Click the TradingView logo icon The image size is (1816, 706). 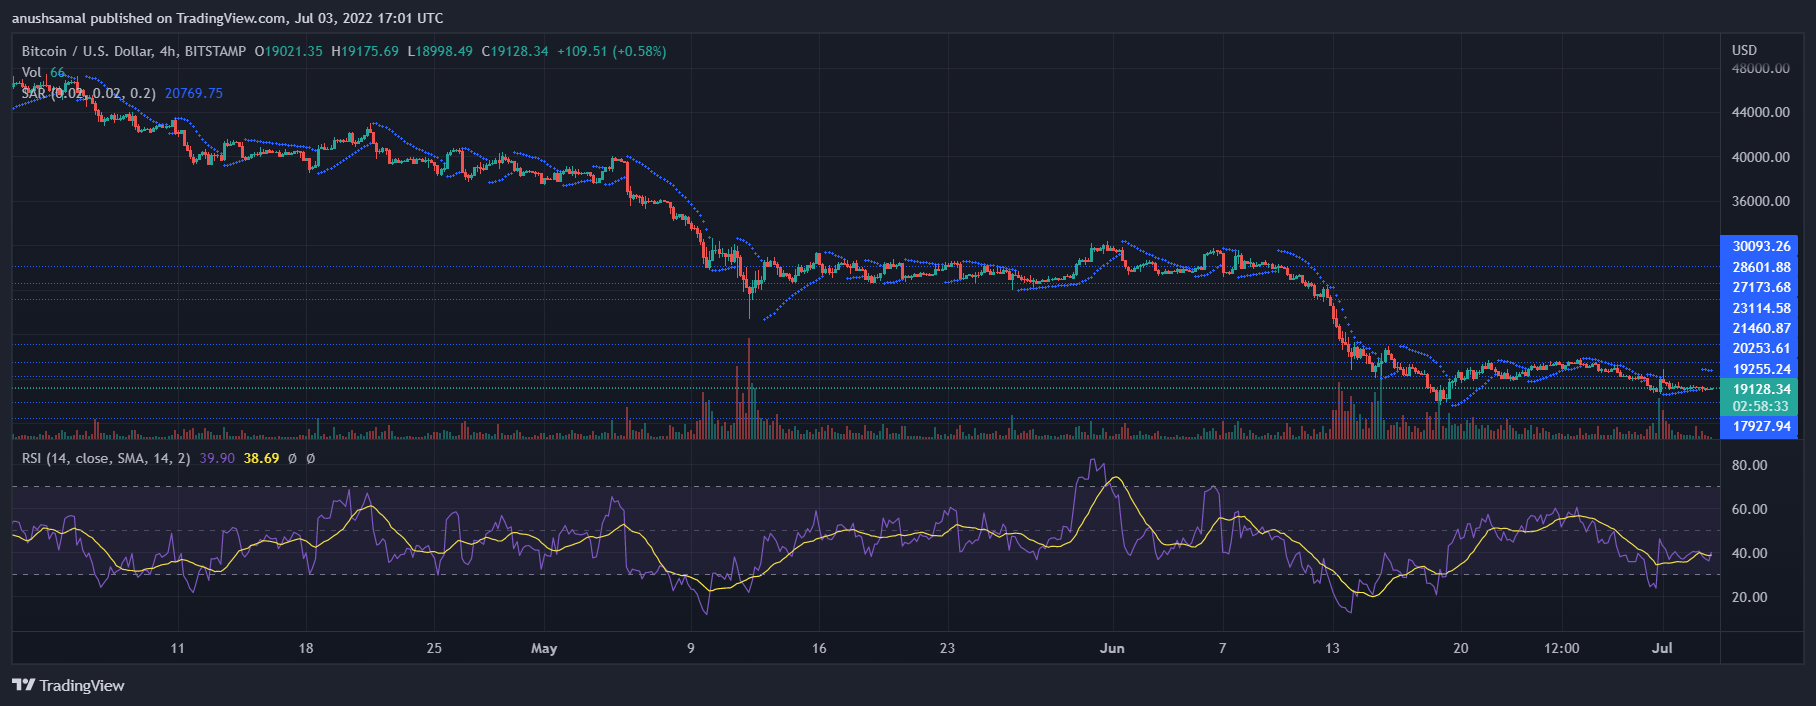23,685
